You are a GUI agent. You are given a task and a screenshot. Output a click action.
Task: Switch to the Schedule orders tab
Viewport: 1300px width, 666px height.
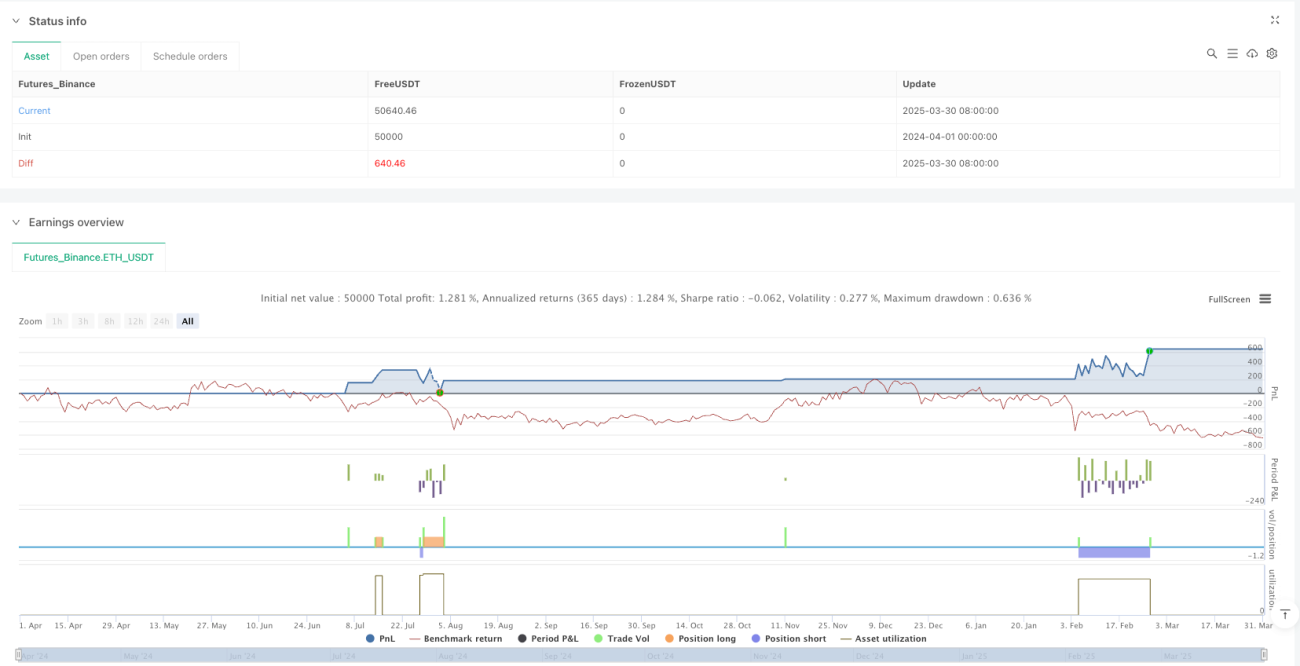tap(190, 56)
